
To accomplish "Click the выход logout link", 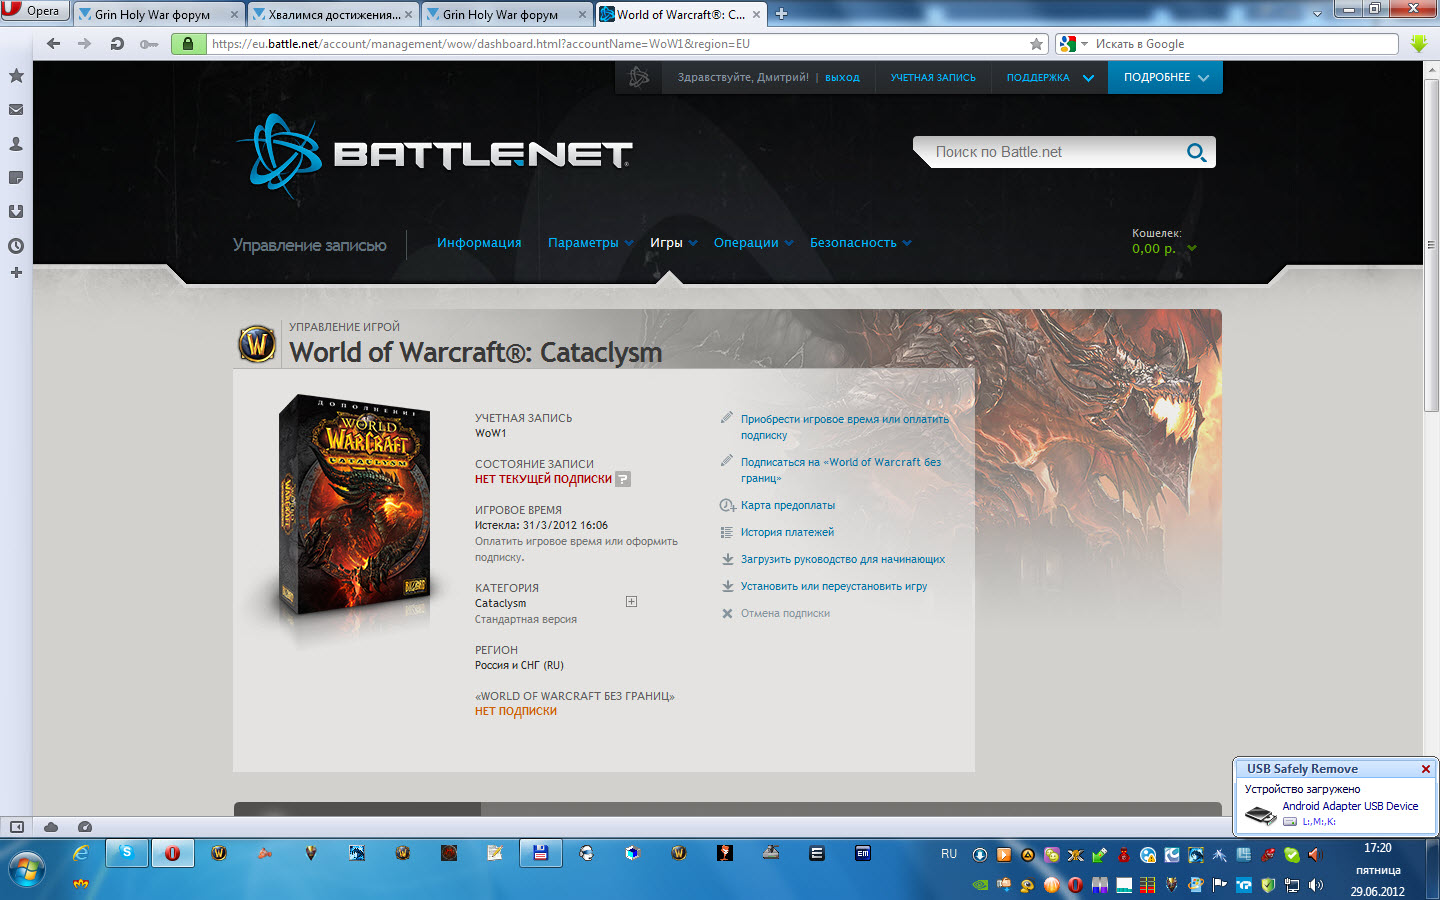I will 842,77.
